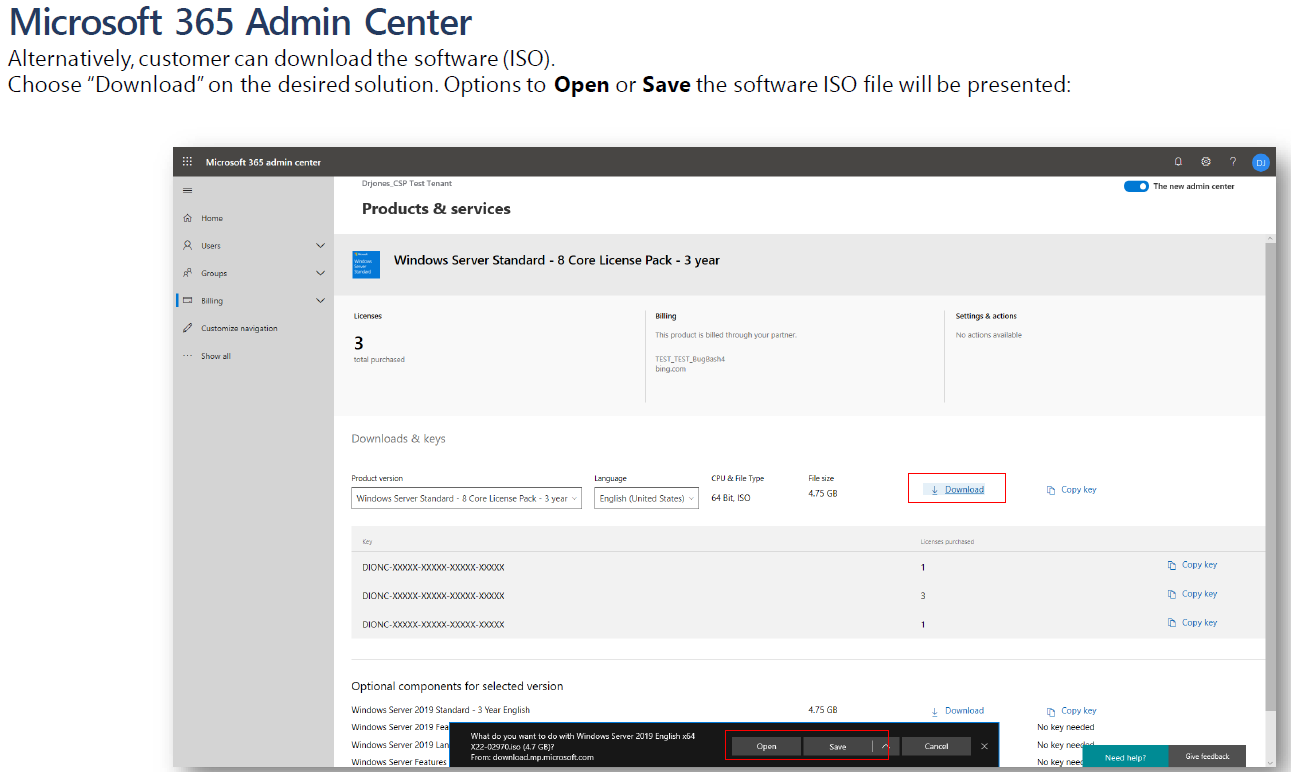Click the highlighted Download link
The width and height of the screenshot is (1291, 772).
click(x=957, y=489)
